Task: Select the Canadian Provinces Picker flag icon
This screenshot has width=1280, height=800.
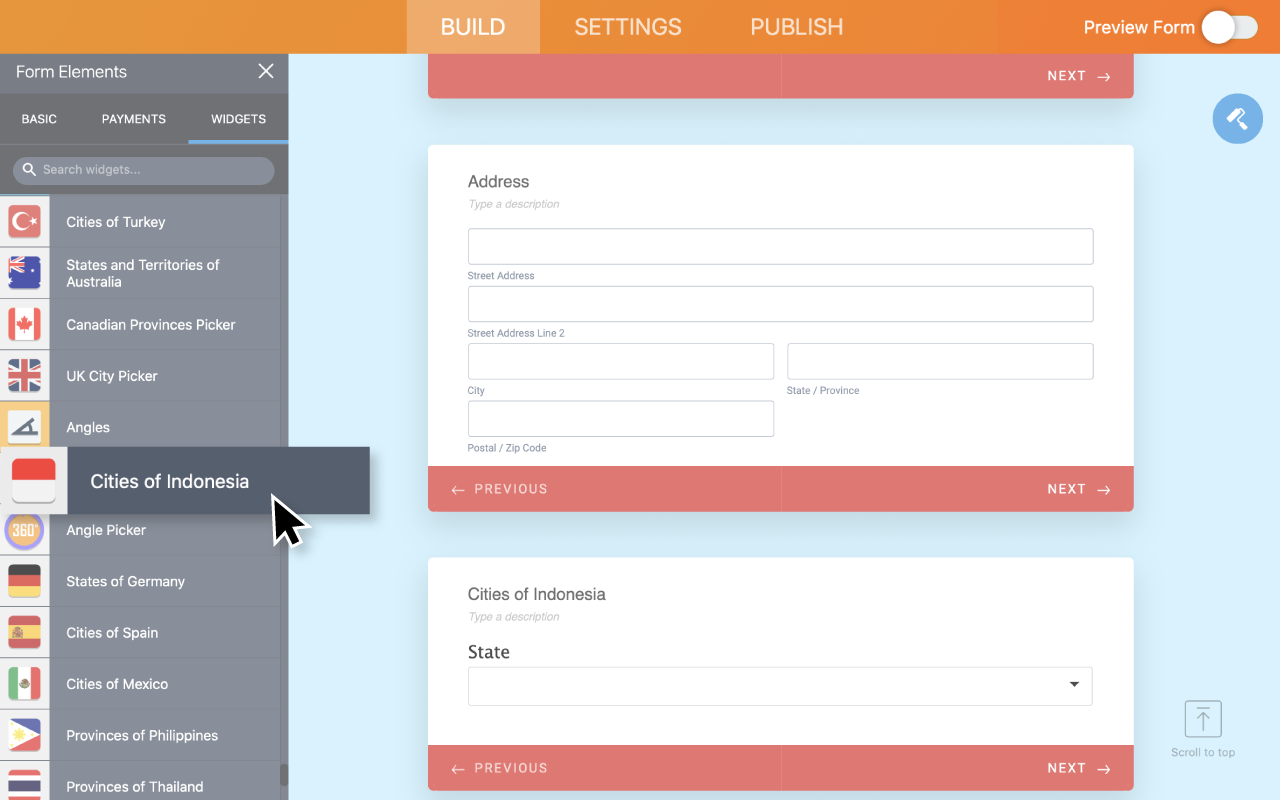Action: 24,324
